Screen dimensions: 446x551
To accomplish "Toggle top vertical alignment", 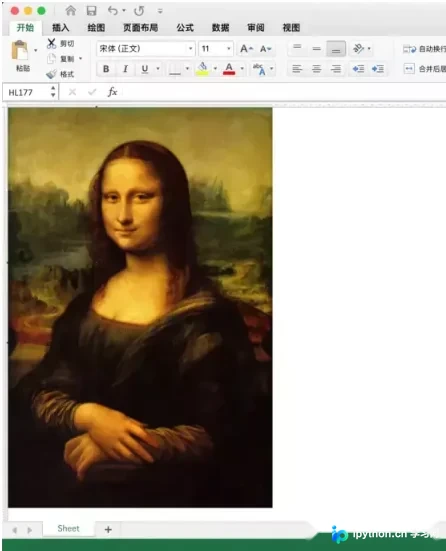I will point(297,48).
